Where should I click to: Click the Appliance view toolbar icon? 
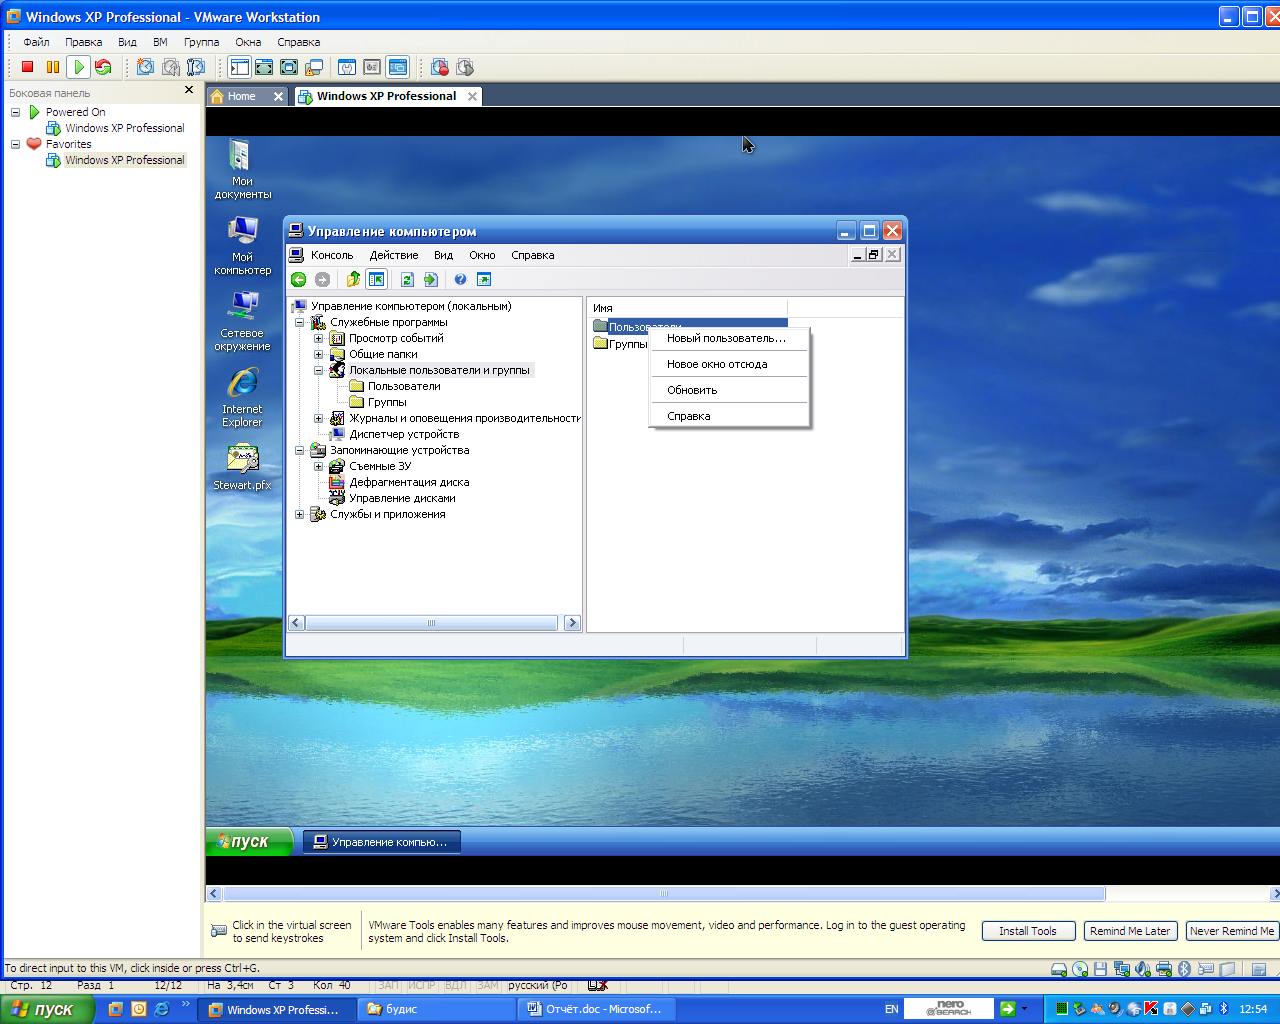click(x=372, y=67)
